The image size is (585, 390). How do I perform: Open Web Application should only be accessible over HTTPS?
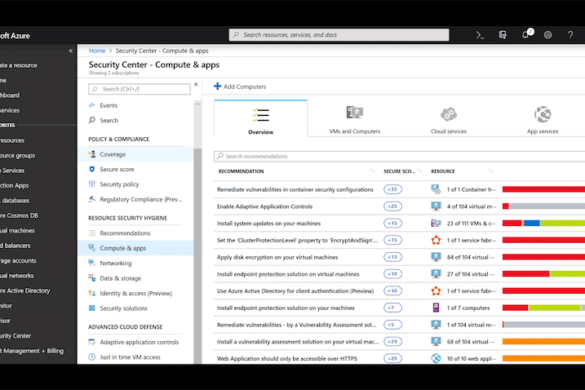(x=287, y=359)
